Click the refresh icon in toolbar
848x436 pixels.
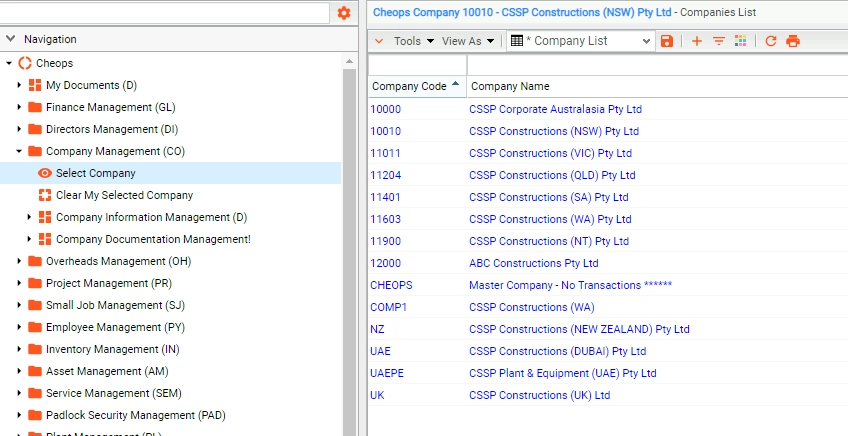tap(771, 41)
